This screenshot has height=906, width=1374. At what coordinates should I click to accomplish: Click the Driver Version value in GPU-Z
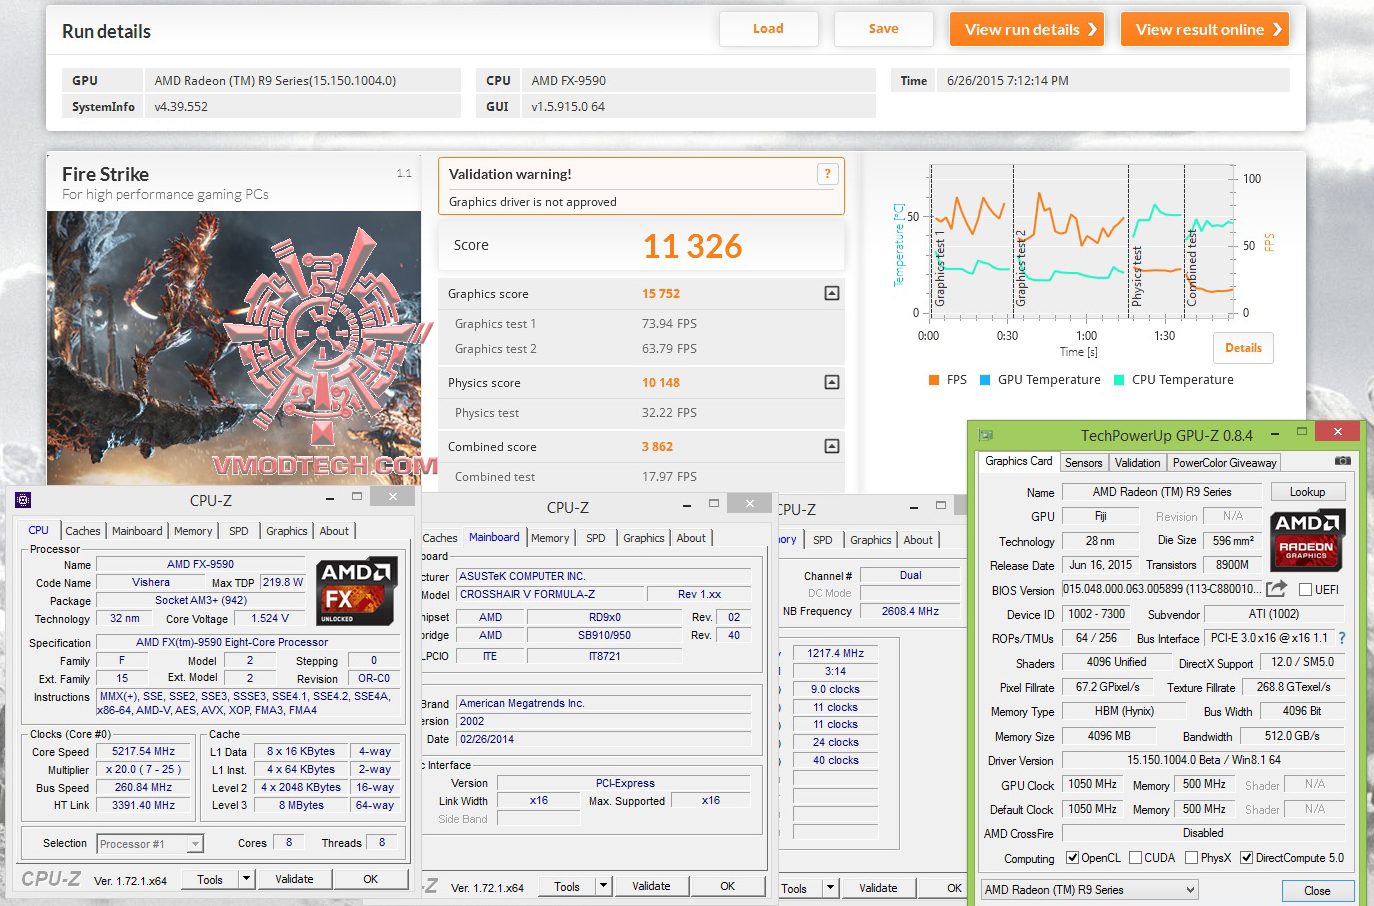(1203, 760)
